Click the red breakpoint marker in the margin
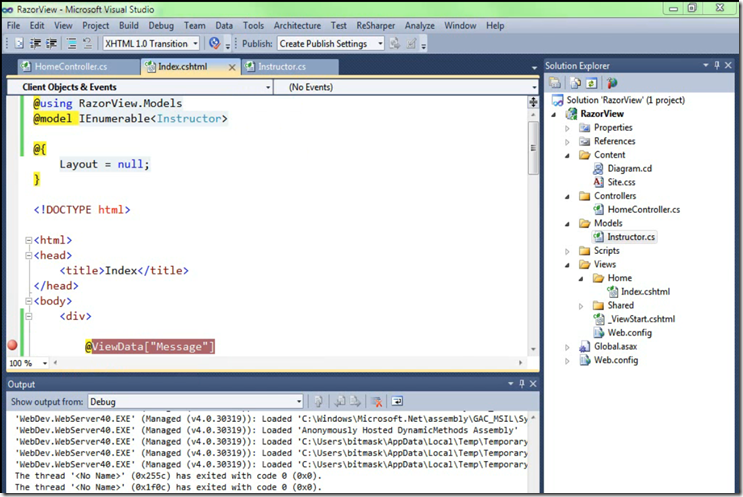The width and height of the screenshot is (743, 497). pos(13,345)
